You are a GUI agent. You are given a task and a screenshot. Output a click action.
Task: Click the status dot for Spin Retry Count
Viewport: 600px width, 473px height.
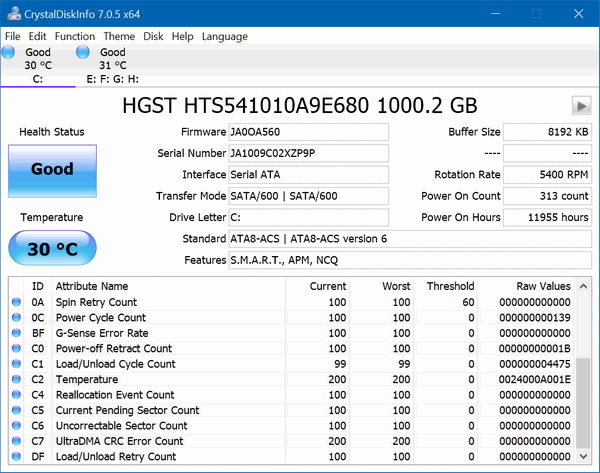(16, 302)
